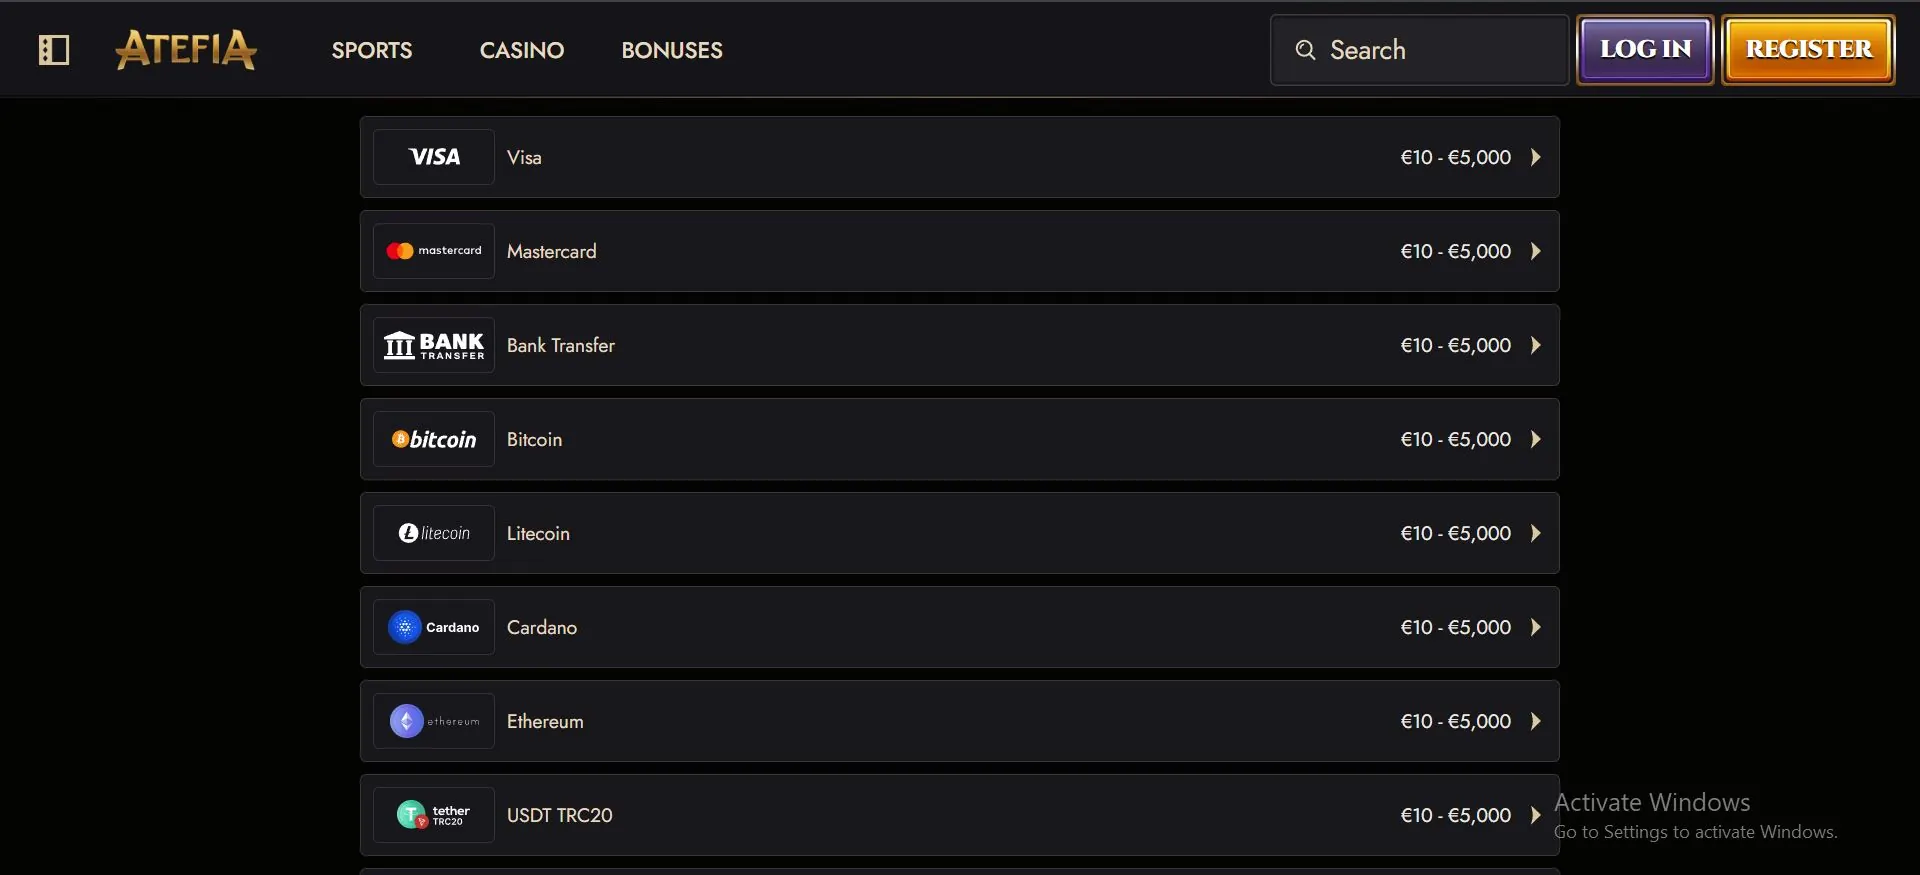Expand the USDT TRC20 row chevron
1920x875 pixels.
point(1536,815)
